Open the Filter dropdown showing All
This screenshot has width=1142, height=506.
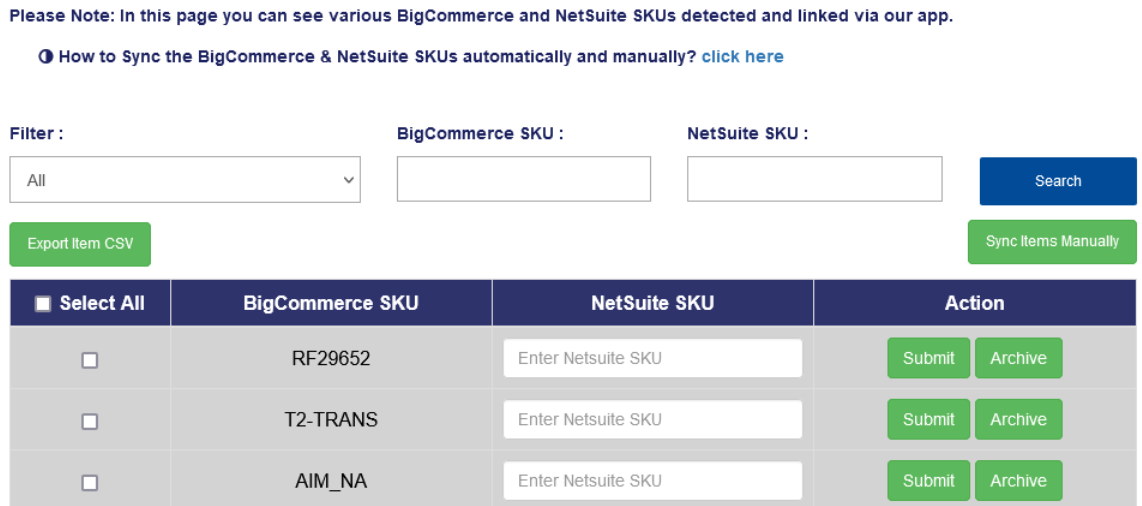pyautogui.click(x=185, y=180)
